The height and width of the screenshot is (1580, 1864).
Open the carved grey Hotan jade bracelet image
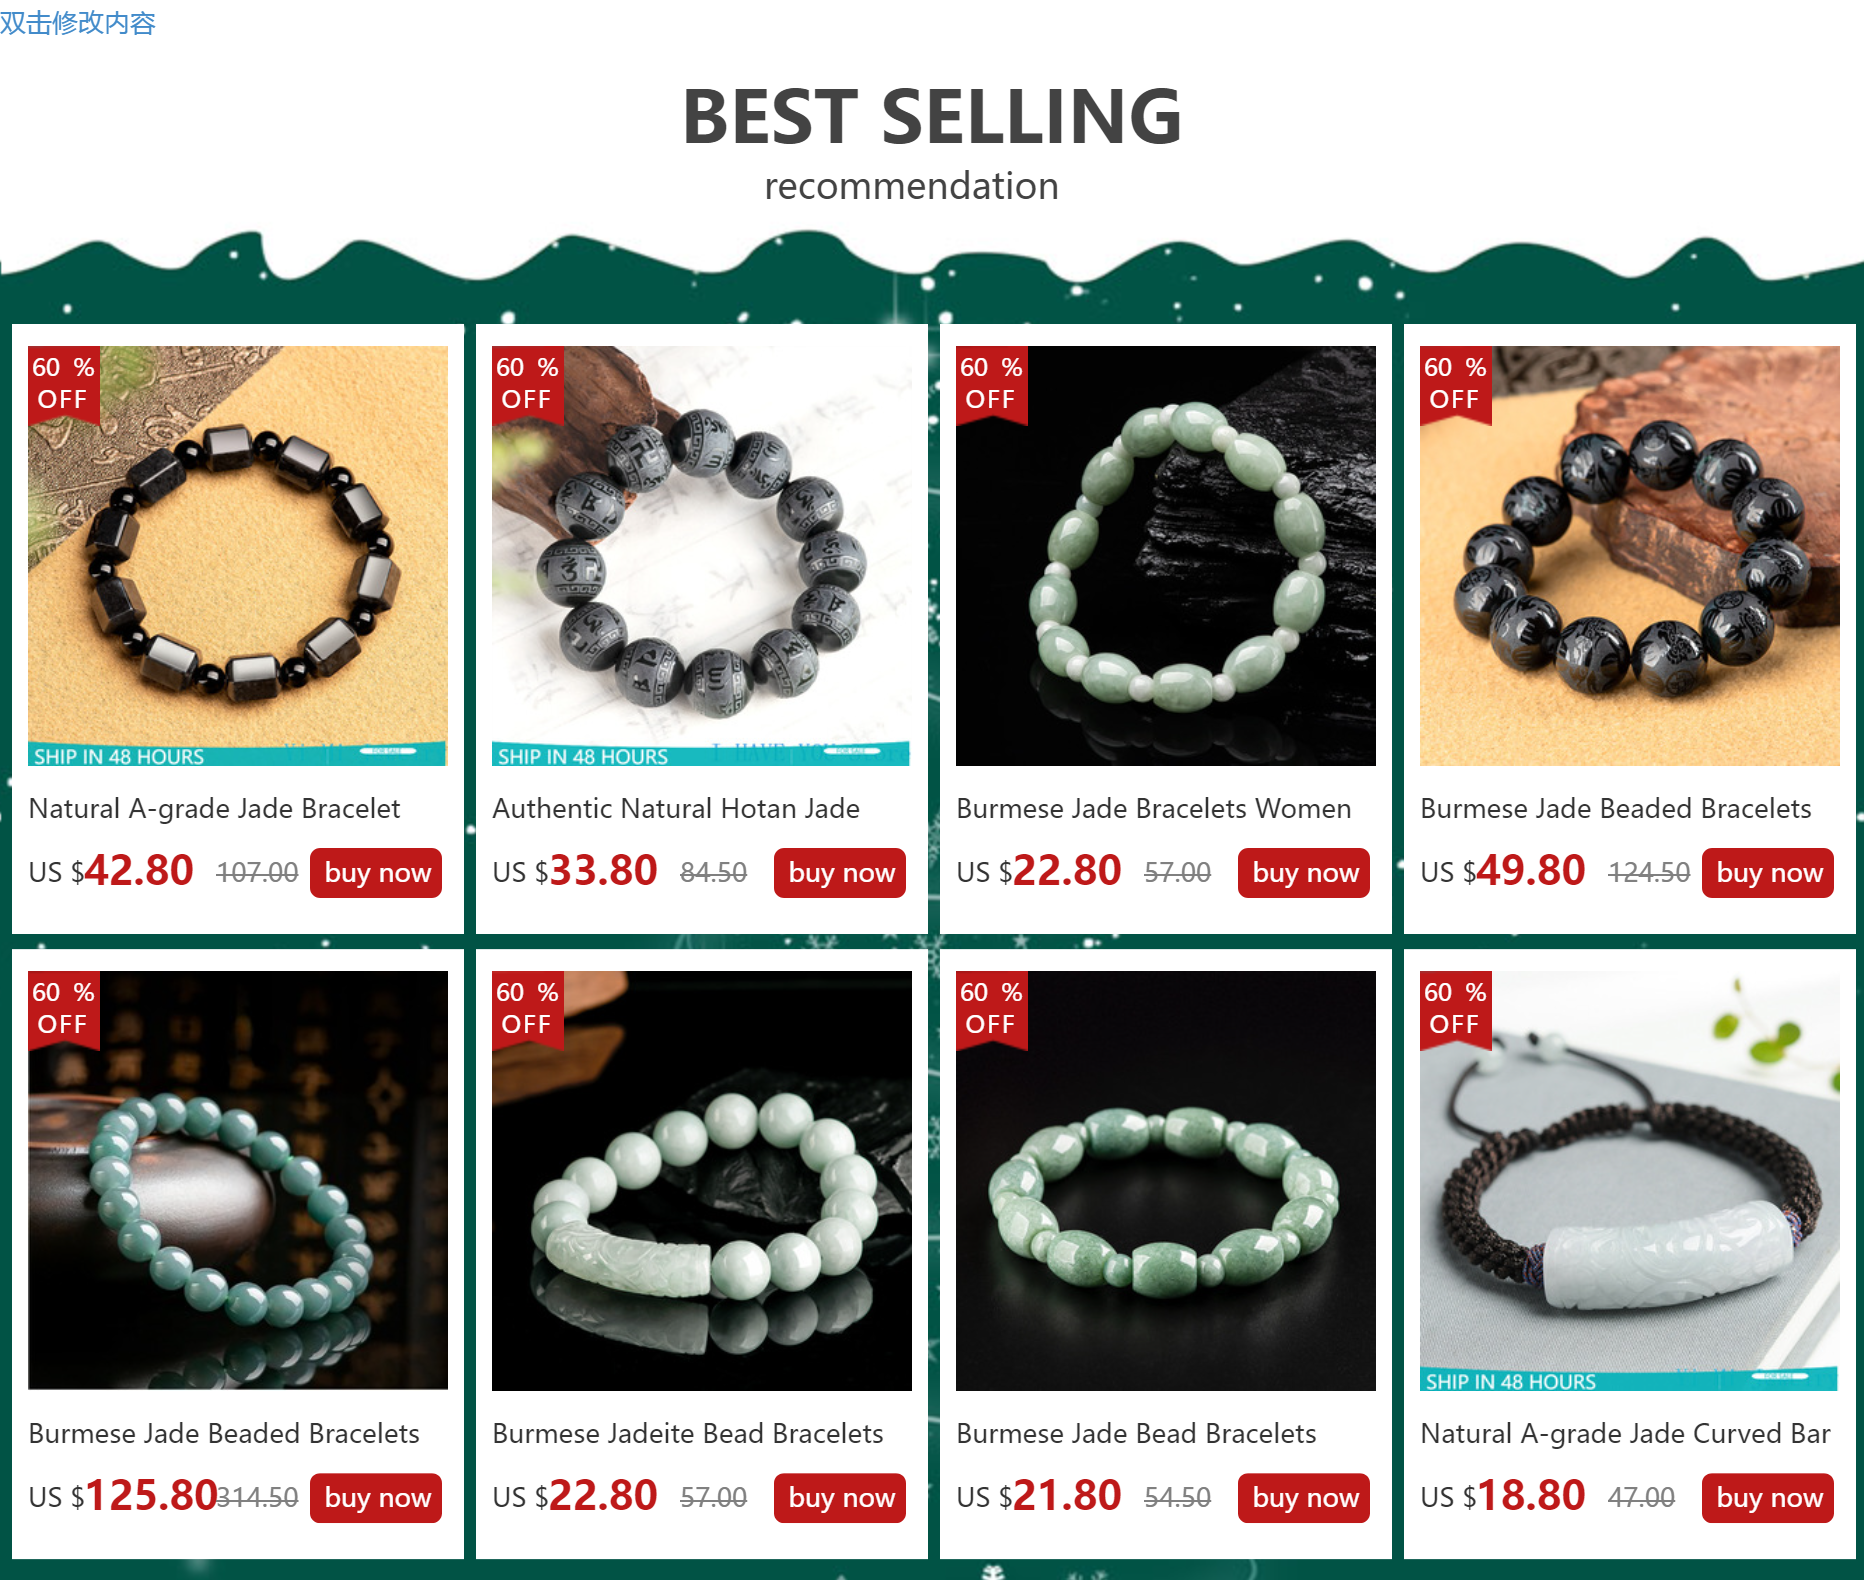click(702, 556)
